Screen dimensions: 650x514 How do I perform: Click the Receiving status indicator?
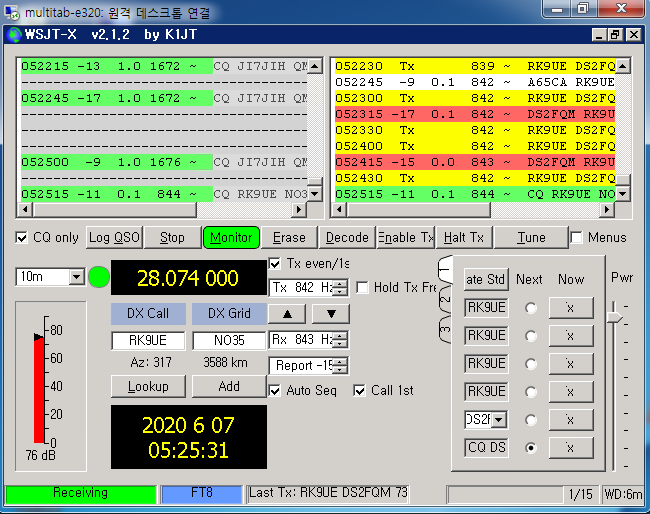point(80,493)
